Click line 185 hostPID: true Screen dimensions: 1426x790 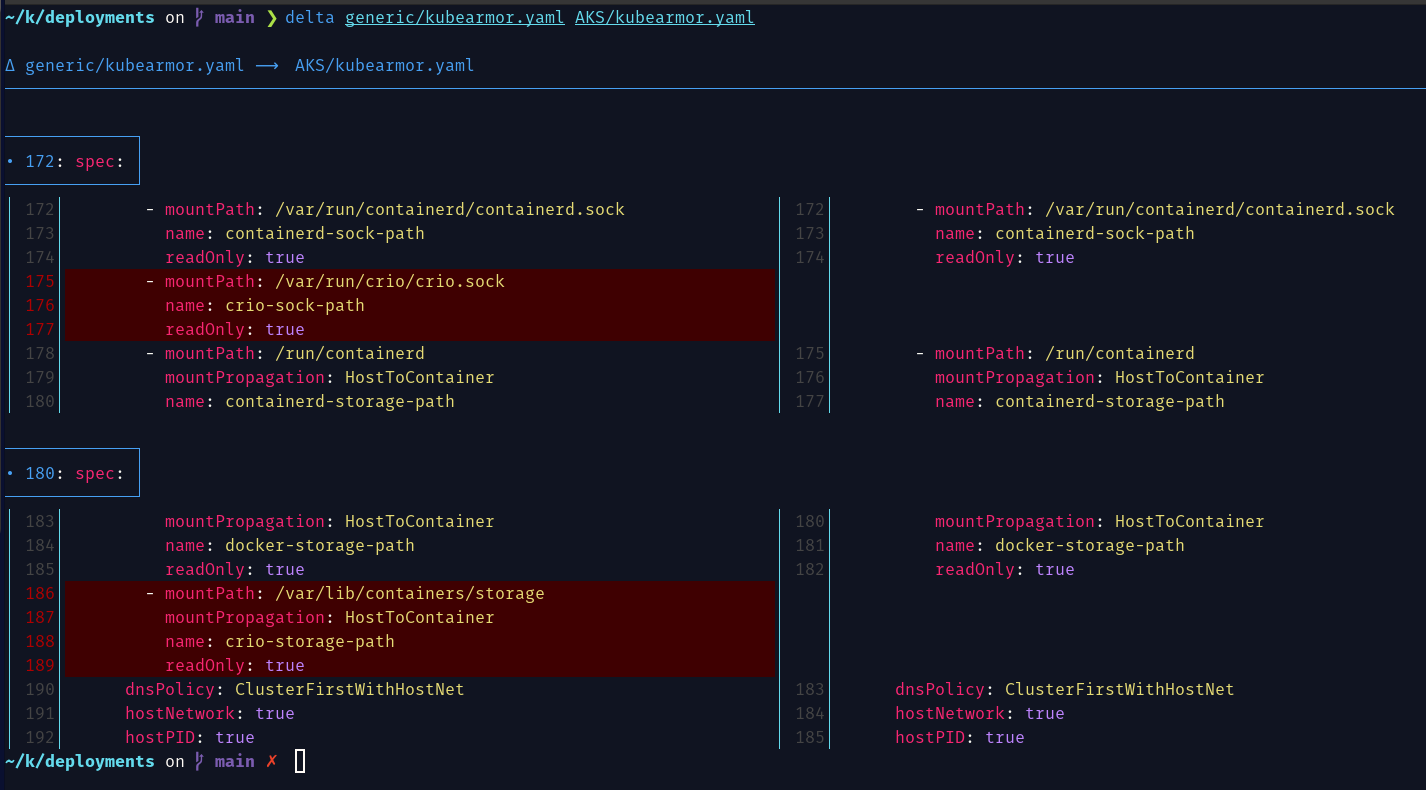(960, 738)
